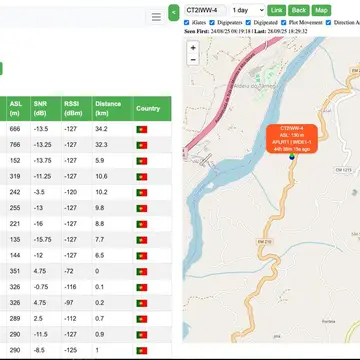Click the green Back button
Viewport: 360px width, 360px height.
[x=299, y=10]
